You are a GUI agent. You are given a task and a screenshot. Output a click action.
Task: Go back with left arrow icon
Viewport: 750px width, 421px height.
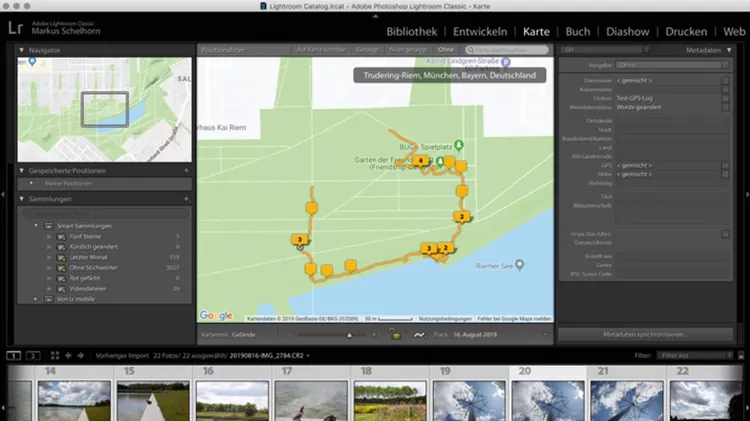point(68,355)
